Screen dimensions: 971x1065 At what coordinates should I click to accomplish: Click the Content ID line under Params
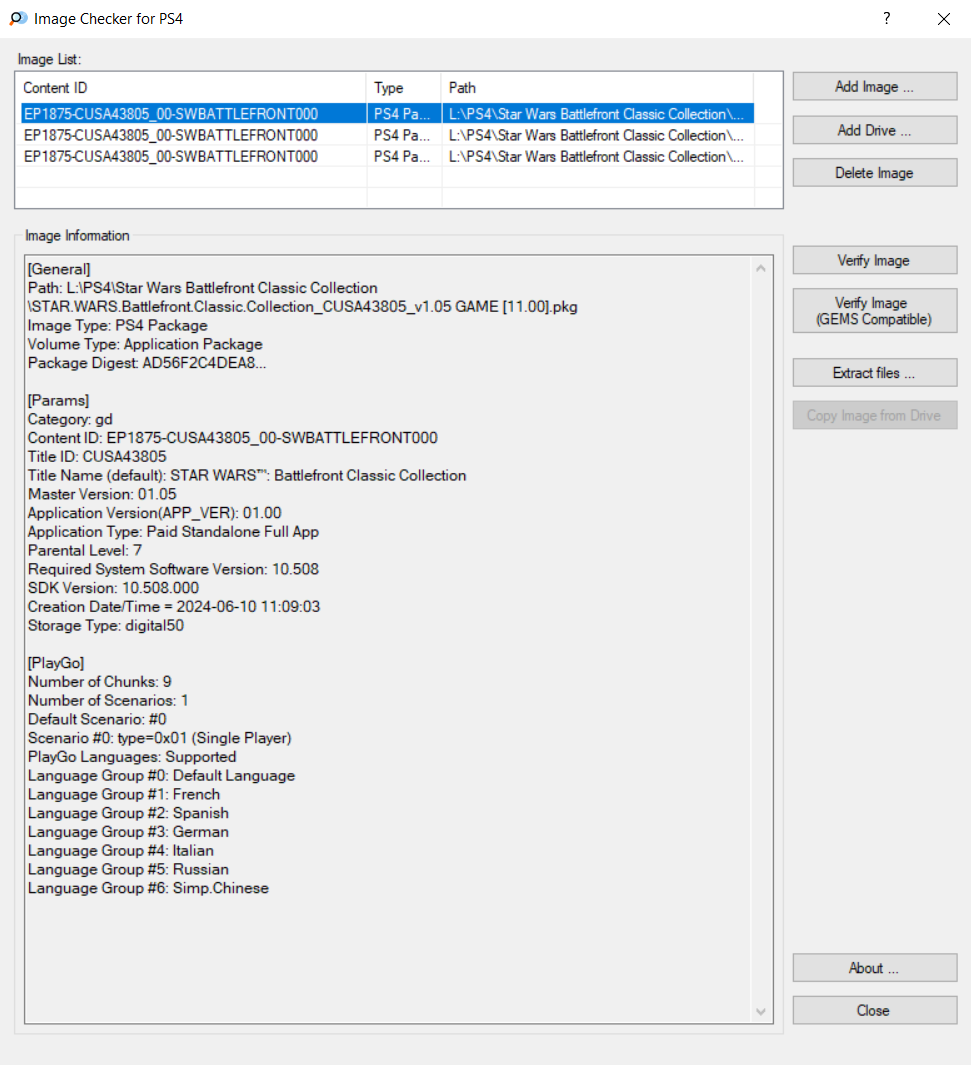pyautogui.click(x=233, y=438)
